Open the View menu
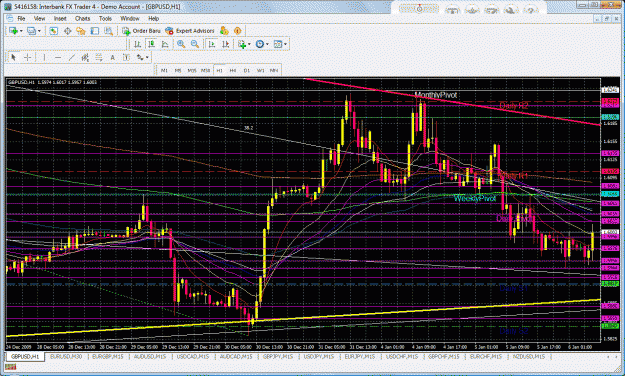 (39, 19)
